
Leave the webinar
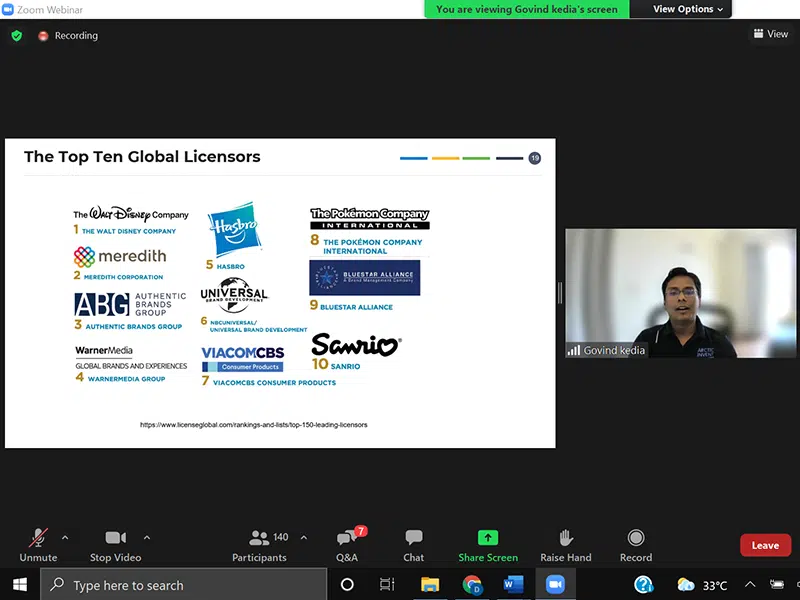[765, 545]
